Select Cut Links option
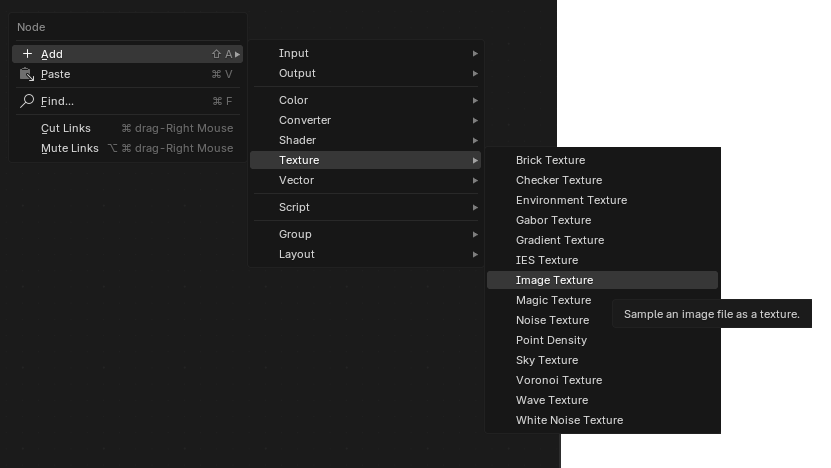Viewport: 831px width, 468px height. tap(66, 128)
